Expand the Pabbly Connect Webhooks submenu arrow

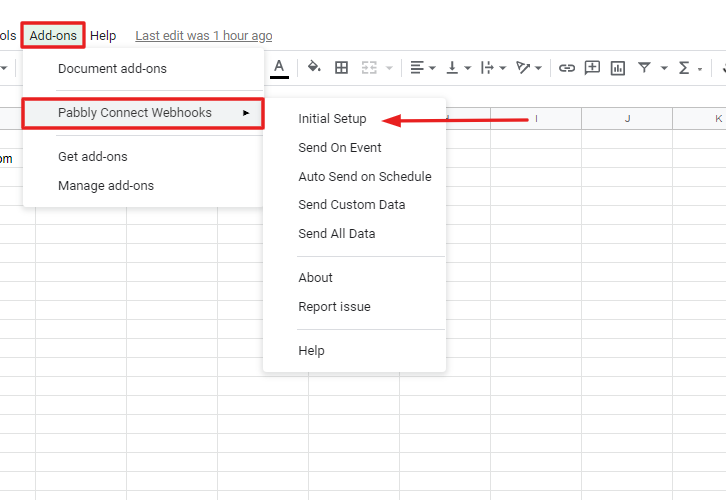coord(246,113)
